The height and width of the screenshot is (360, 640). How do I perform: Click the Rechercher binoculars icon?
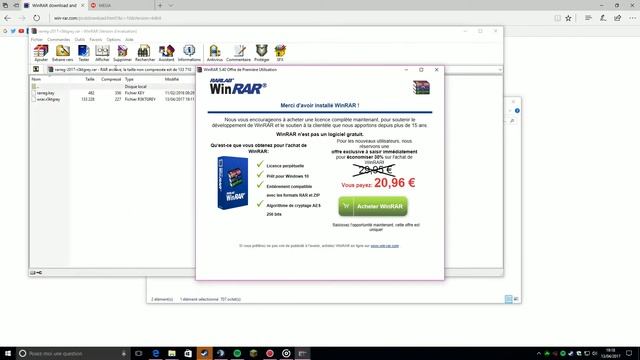pos(145,53)
